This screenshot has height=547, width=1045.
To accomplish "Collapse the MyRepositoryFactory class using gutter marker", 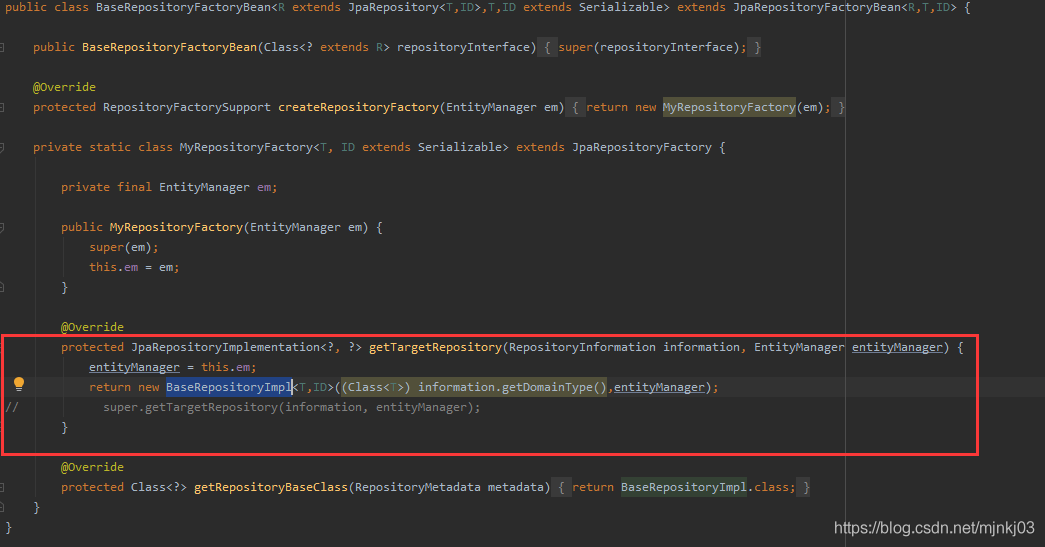I will [5, 147].
